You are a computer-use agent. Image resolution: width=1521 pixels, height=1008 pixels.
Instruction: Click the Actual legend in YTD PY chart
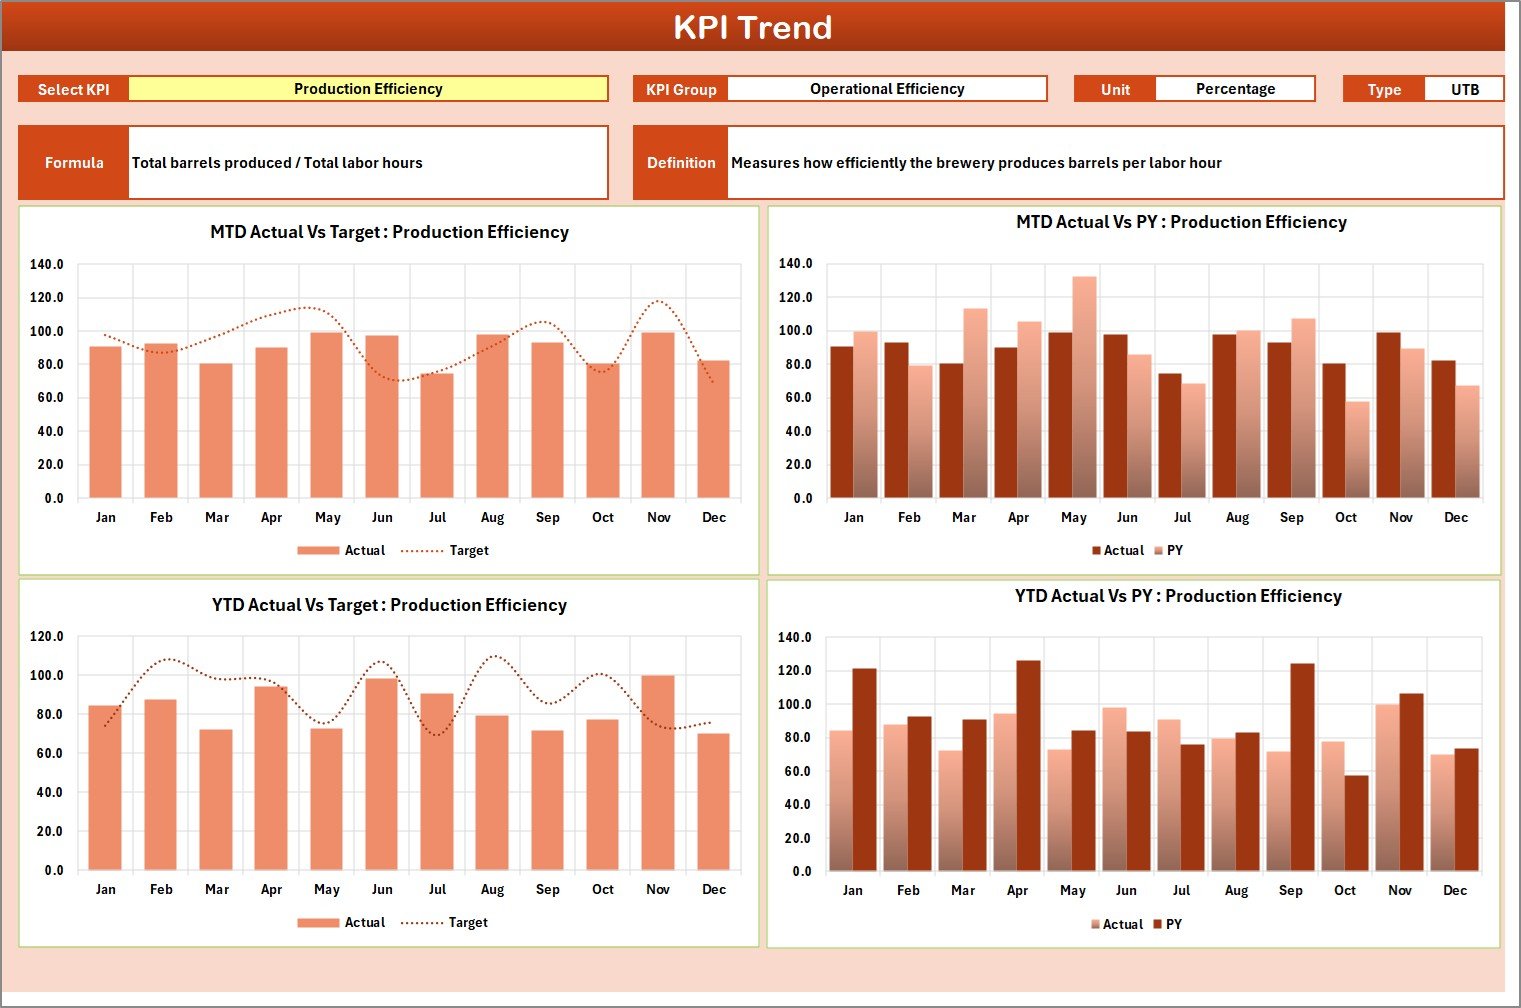(x=1124, y=924)
